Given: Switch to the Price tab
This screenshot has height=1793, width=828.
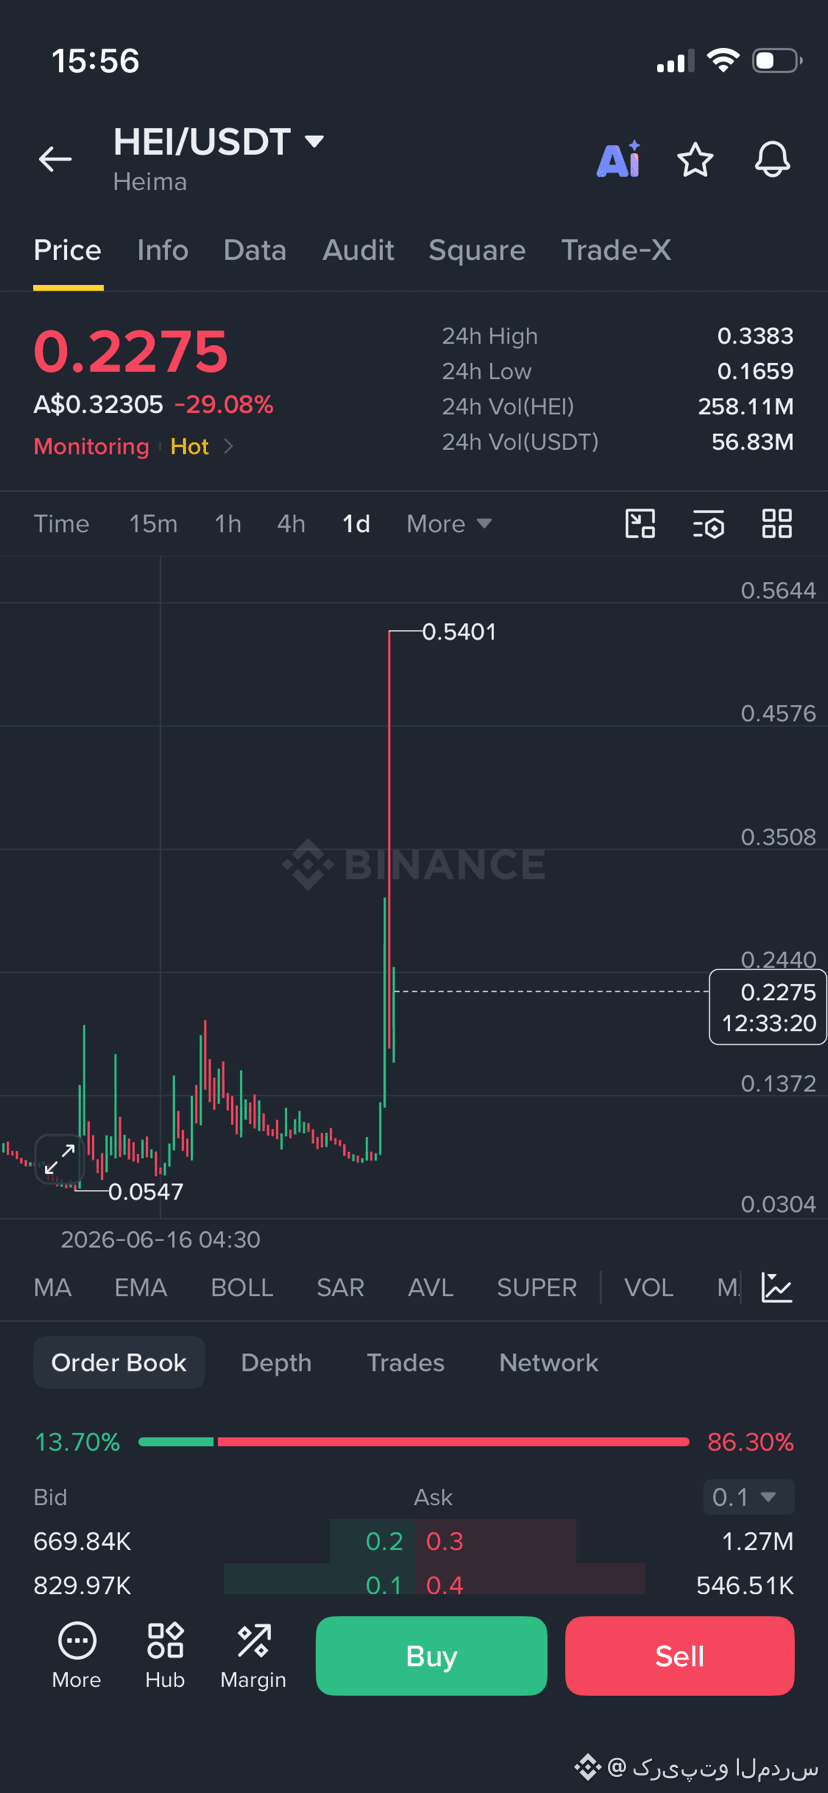Looking at the screenshot, I should pos(67,250).
